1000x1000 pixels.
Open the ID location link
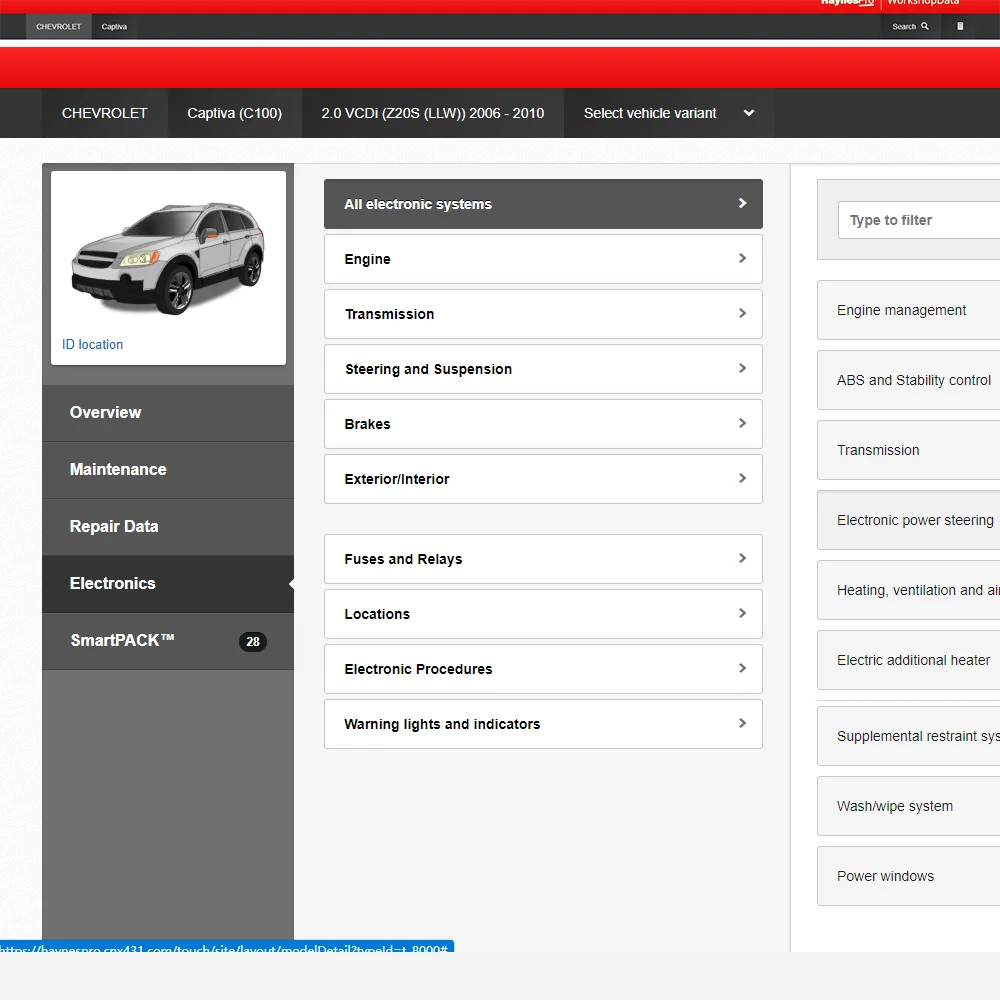(x=92, y=344)
